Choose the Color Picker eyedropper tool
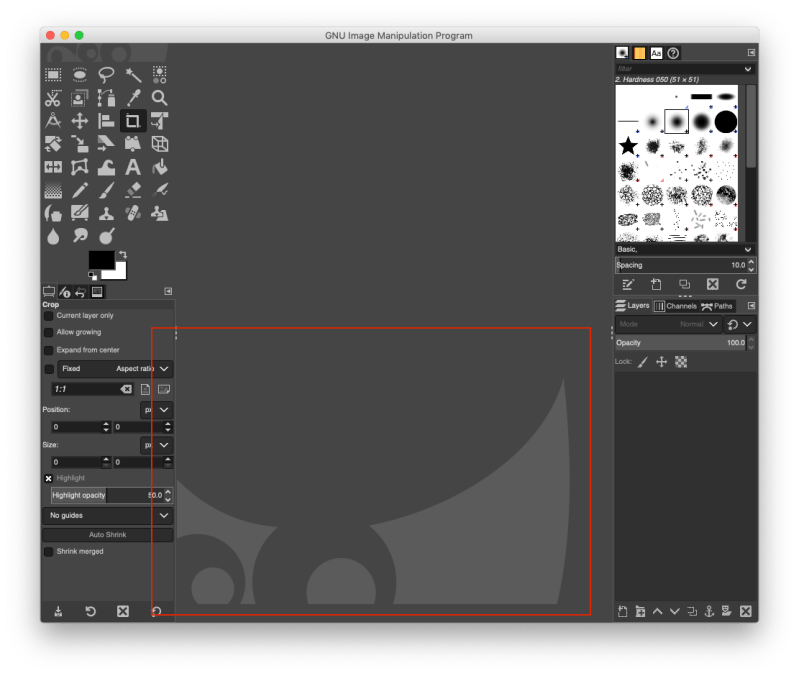 coord(133,98)
